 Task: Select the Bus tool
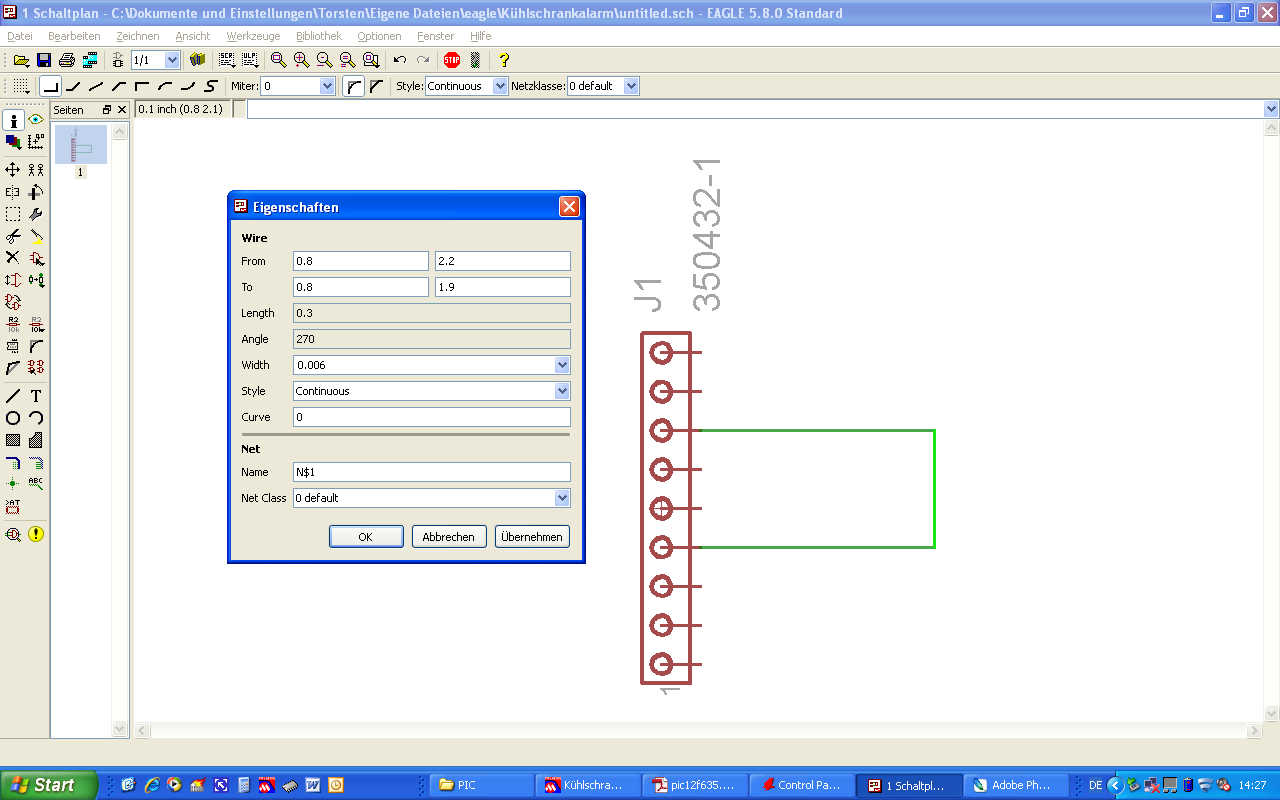point(13,462)
